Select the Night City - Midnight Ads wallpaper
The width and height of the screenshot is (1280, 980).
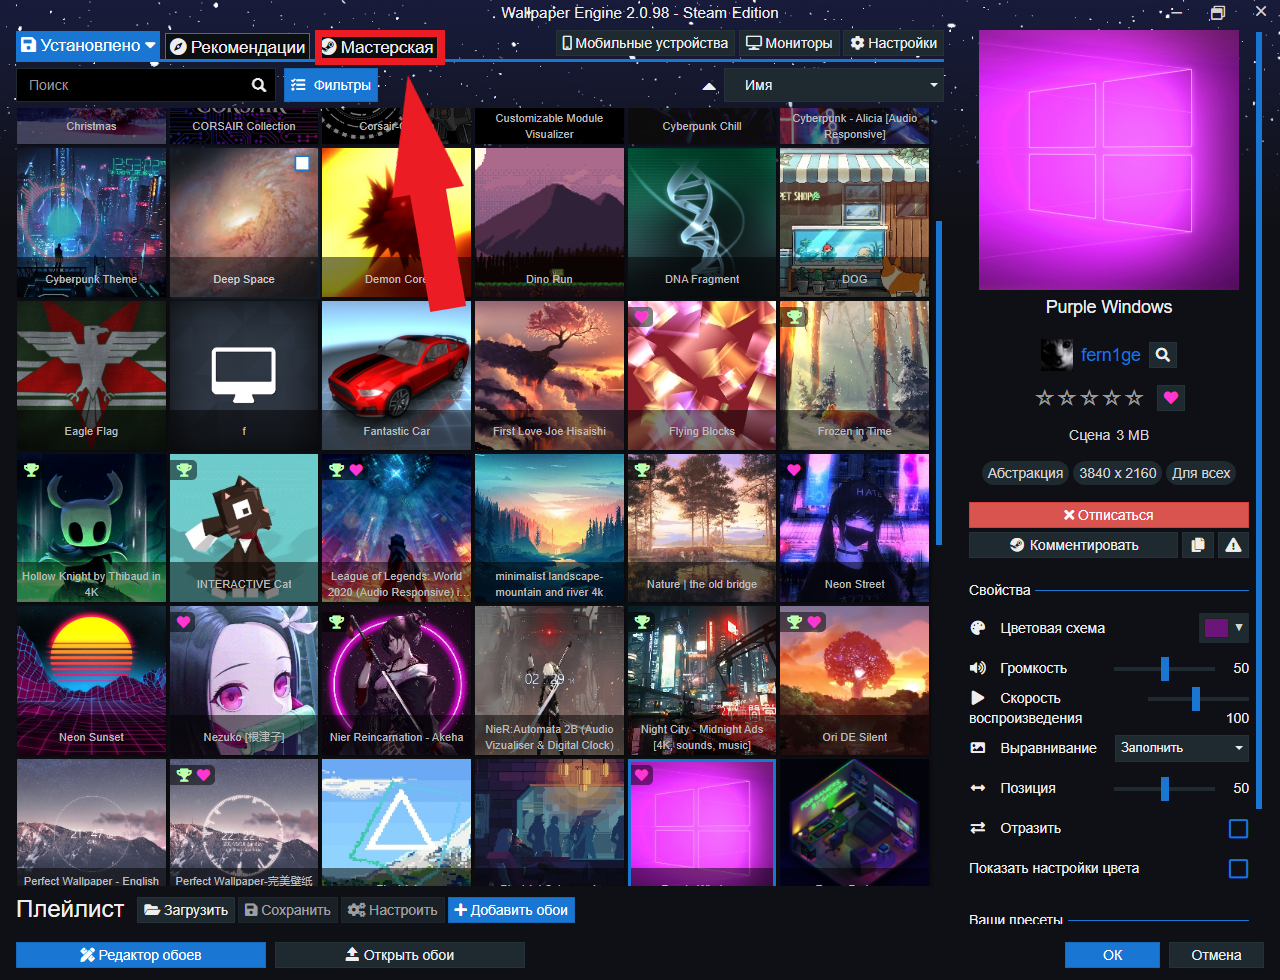[x=702, y=681]
